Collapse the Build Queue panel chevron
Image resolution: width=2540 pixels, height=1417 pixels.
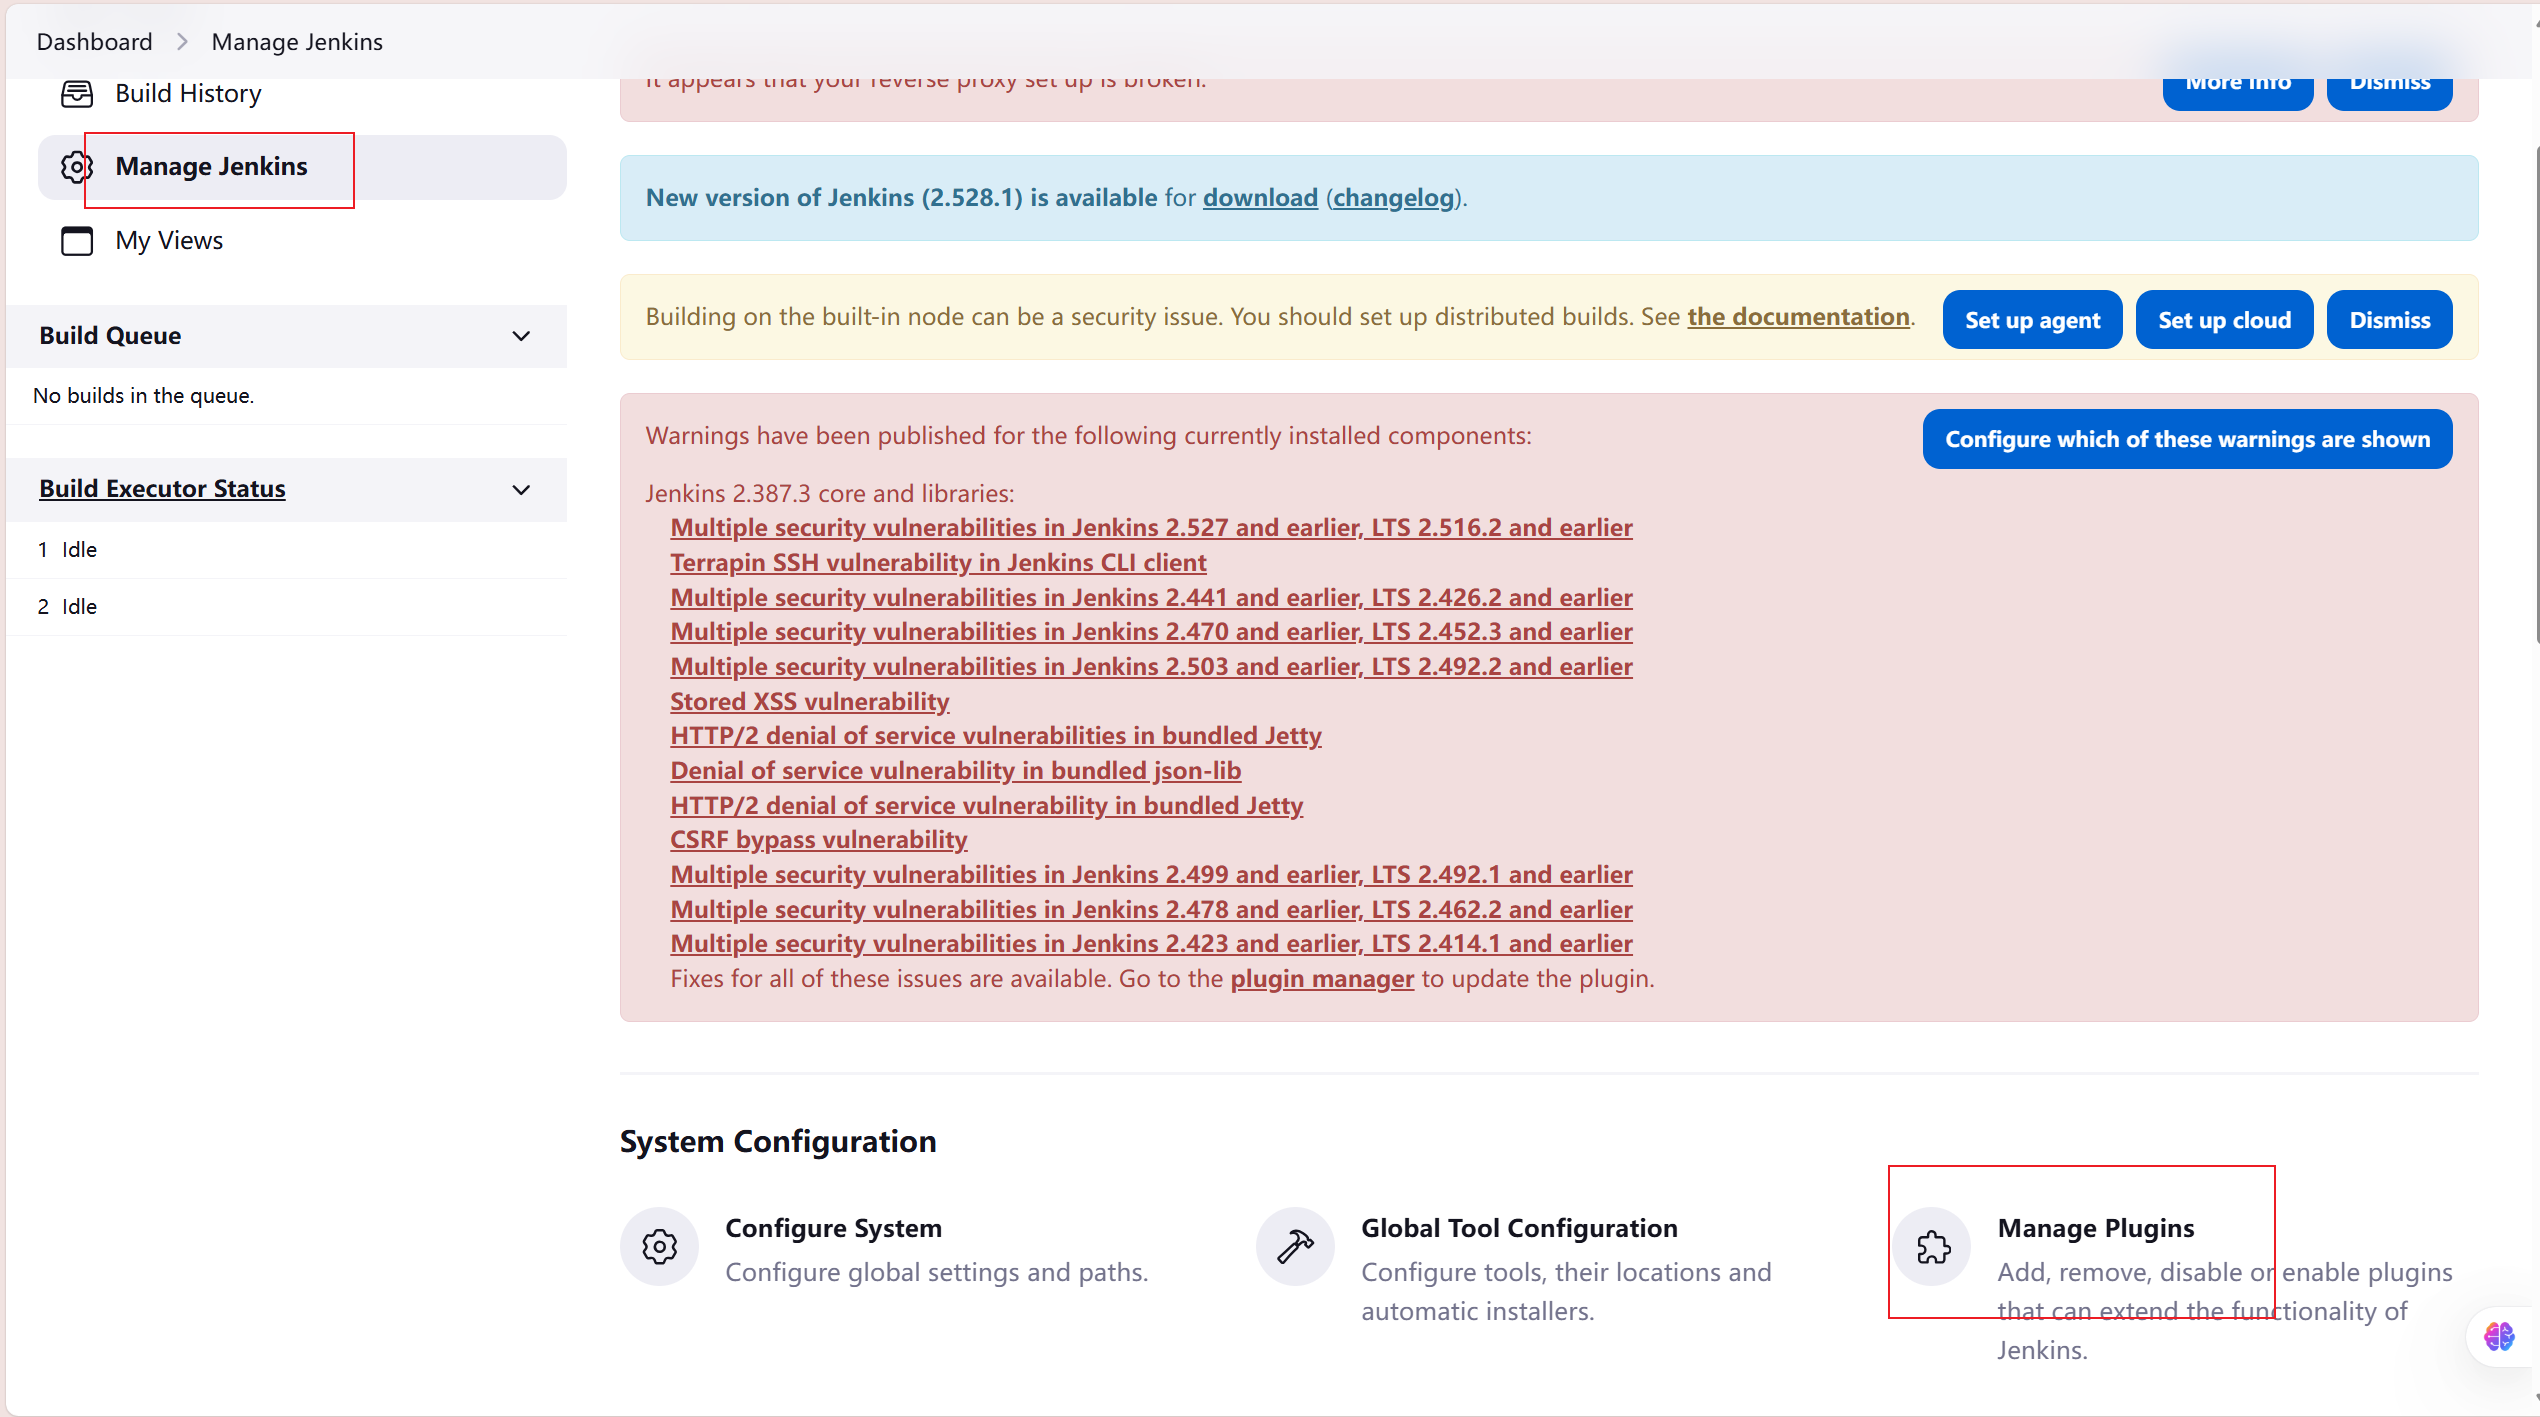[x=521, y=336]
